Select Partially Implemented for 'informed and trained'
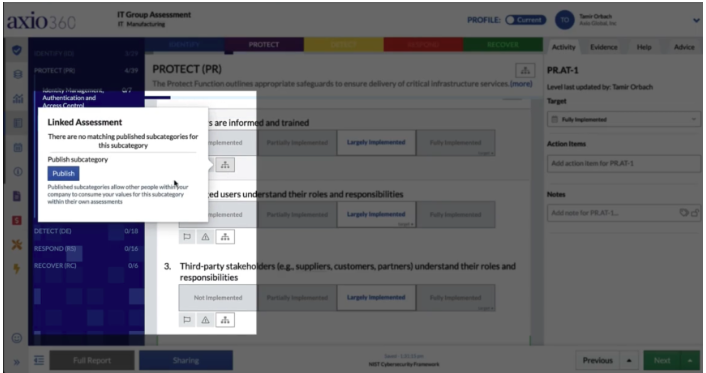The image size is (706, 373). (x=297, y=143)
